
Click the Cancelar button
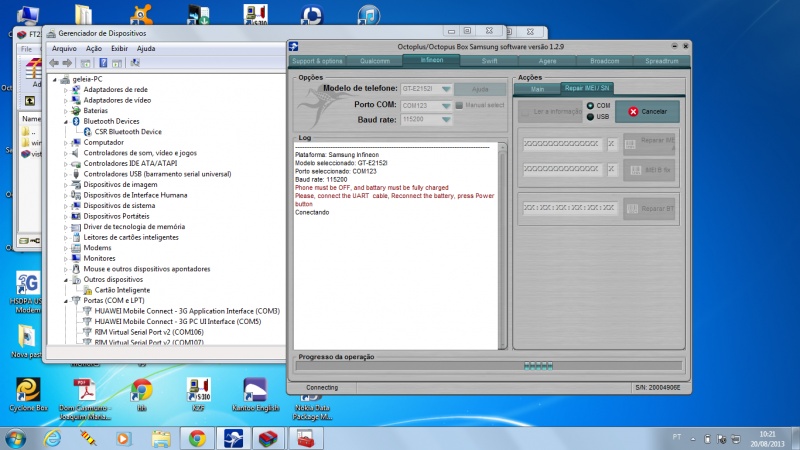point(647,111)
